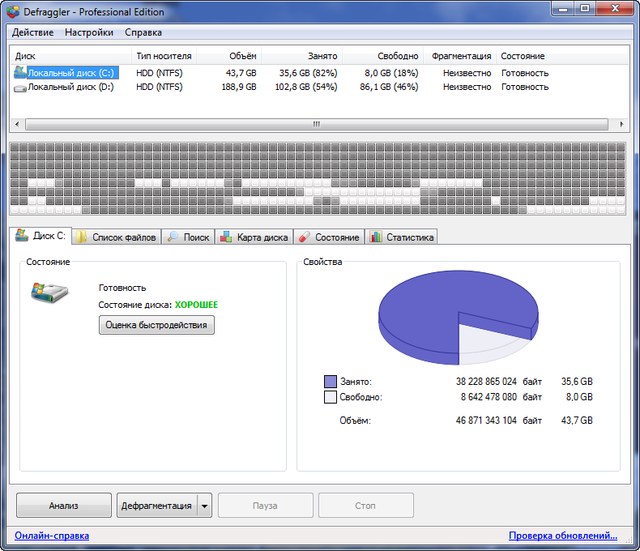Viewport: 640px width, 551px height.
Task: Open the Настройки menu
Action: click(89, 32)
